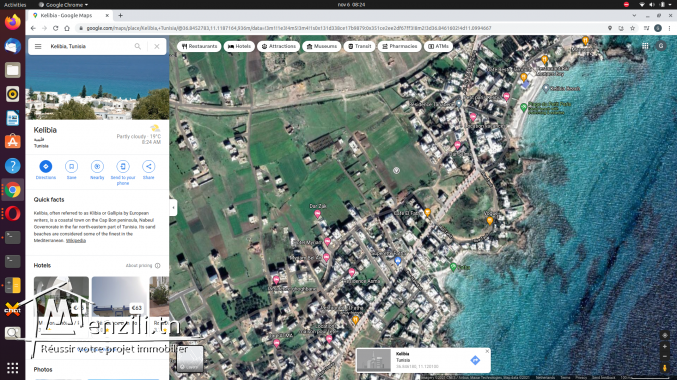Filter map by Museums

pos(322,46)
